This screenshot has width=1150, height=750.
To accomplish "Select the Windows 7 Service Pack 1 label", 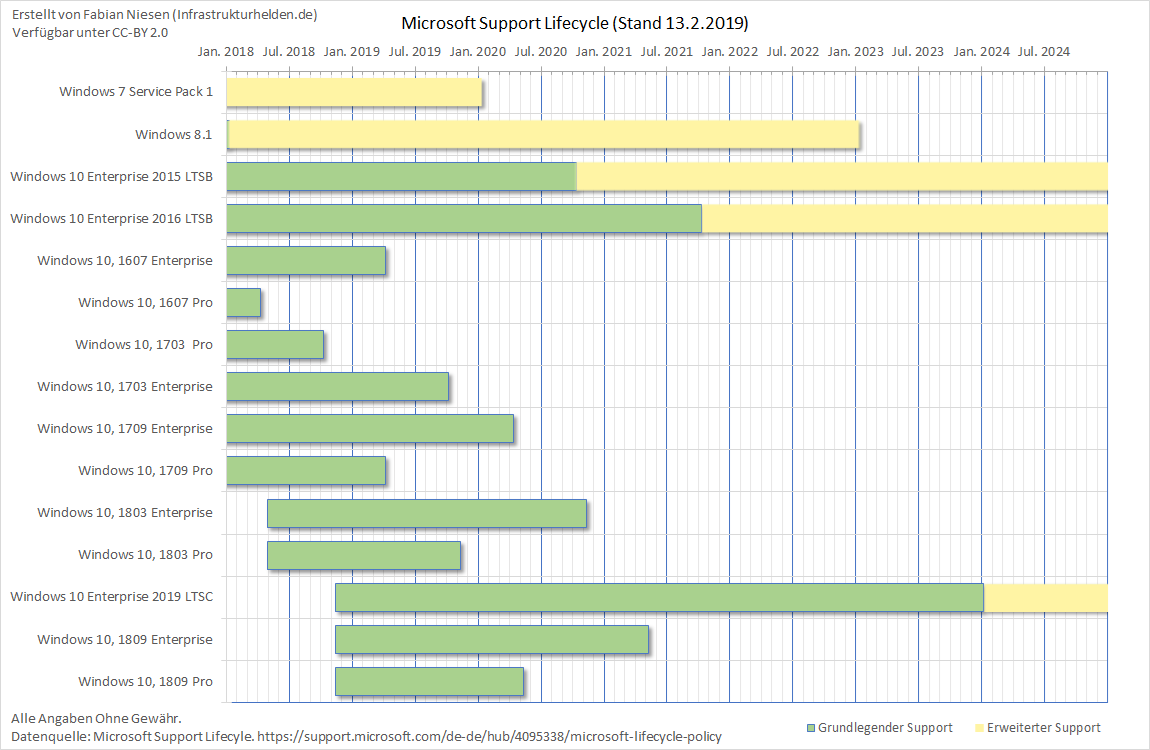I will coord(136,92).
